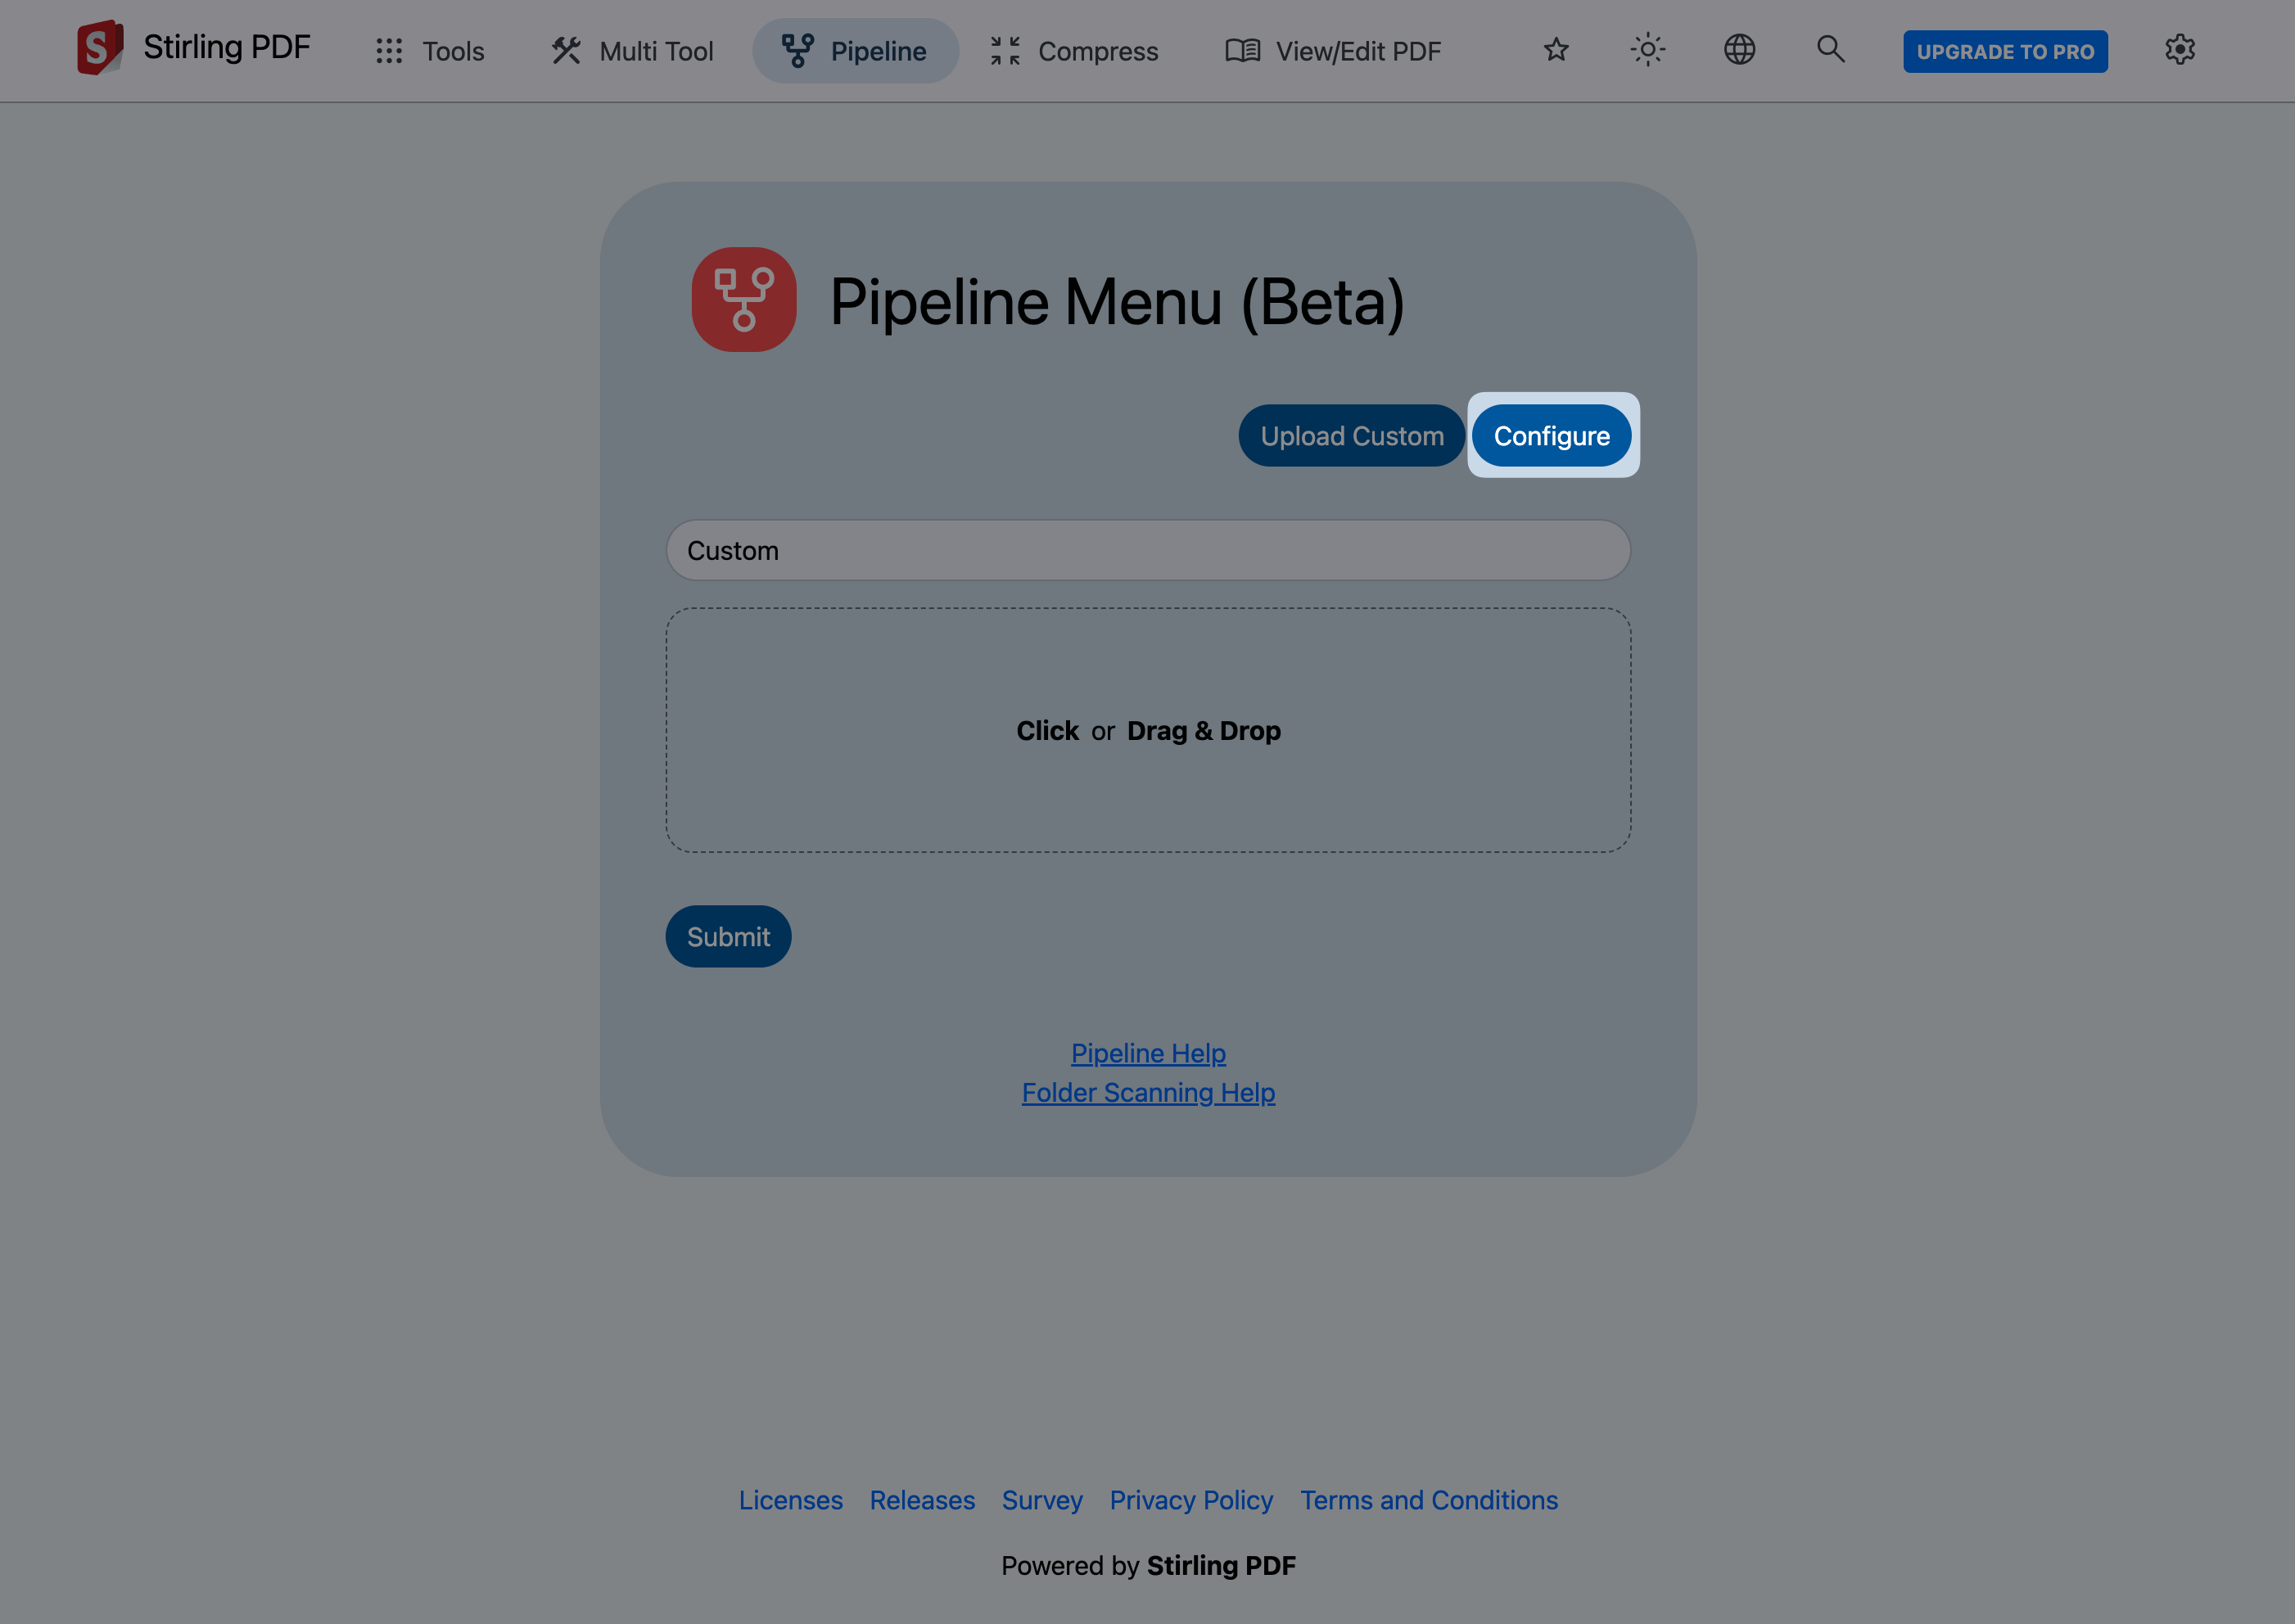Open the Pipeline Help link
The width and height of the screenshot is (2295, 1624).
point(1147,1053)
